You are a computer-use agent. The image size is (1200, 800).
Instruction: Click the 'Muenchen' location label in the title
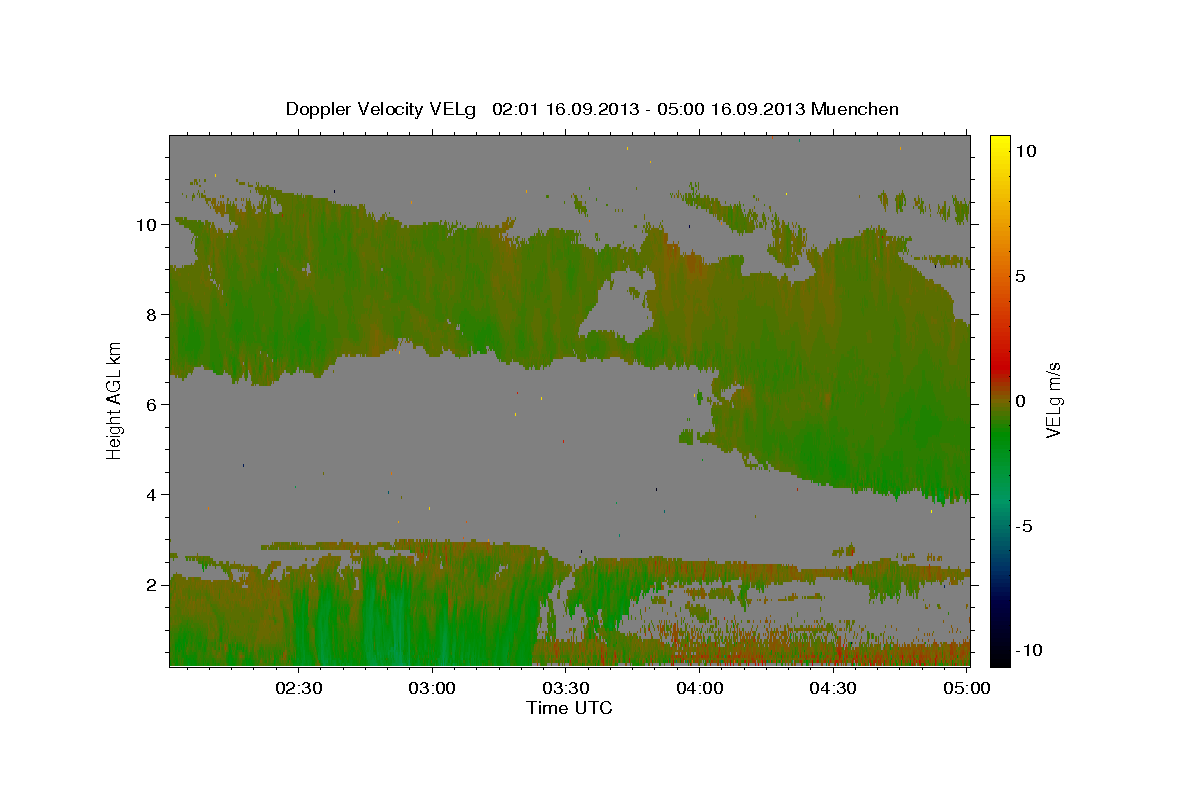(856, 109)
